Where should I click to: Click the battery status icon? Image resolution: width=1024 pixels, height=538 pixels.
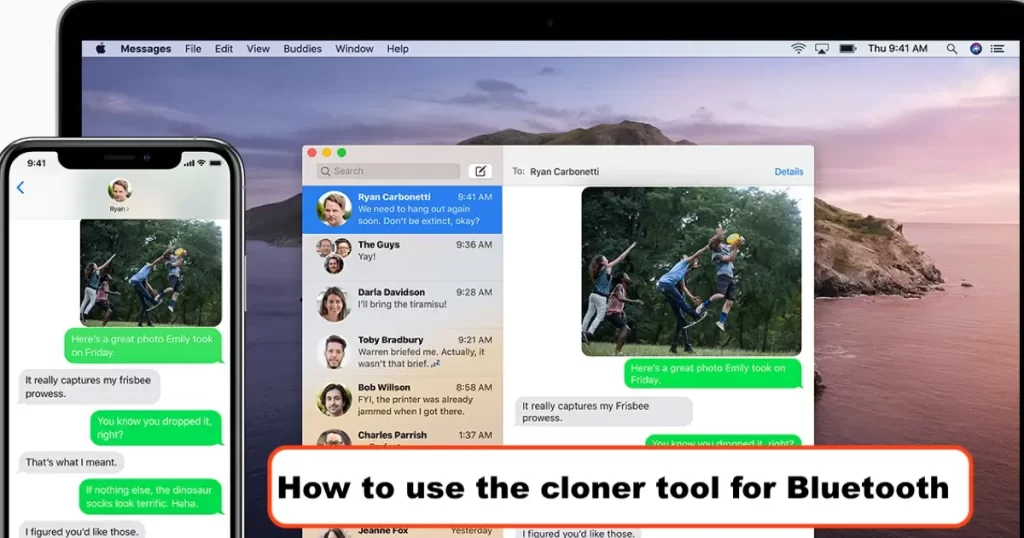point(848,49)
